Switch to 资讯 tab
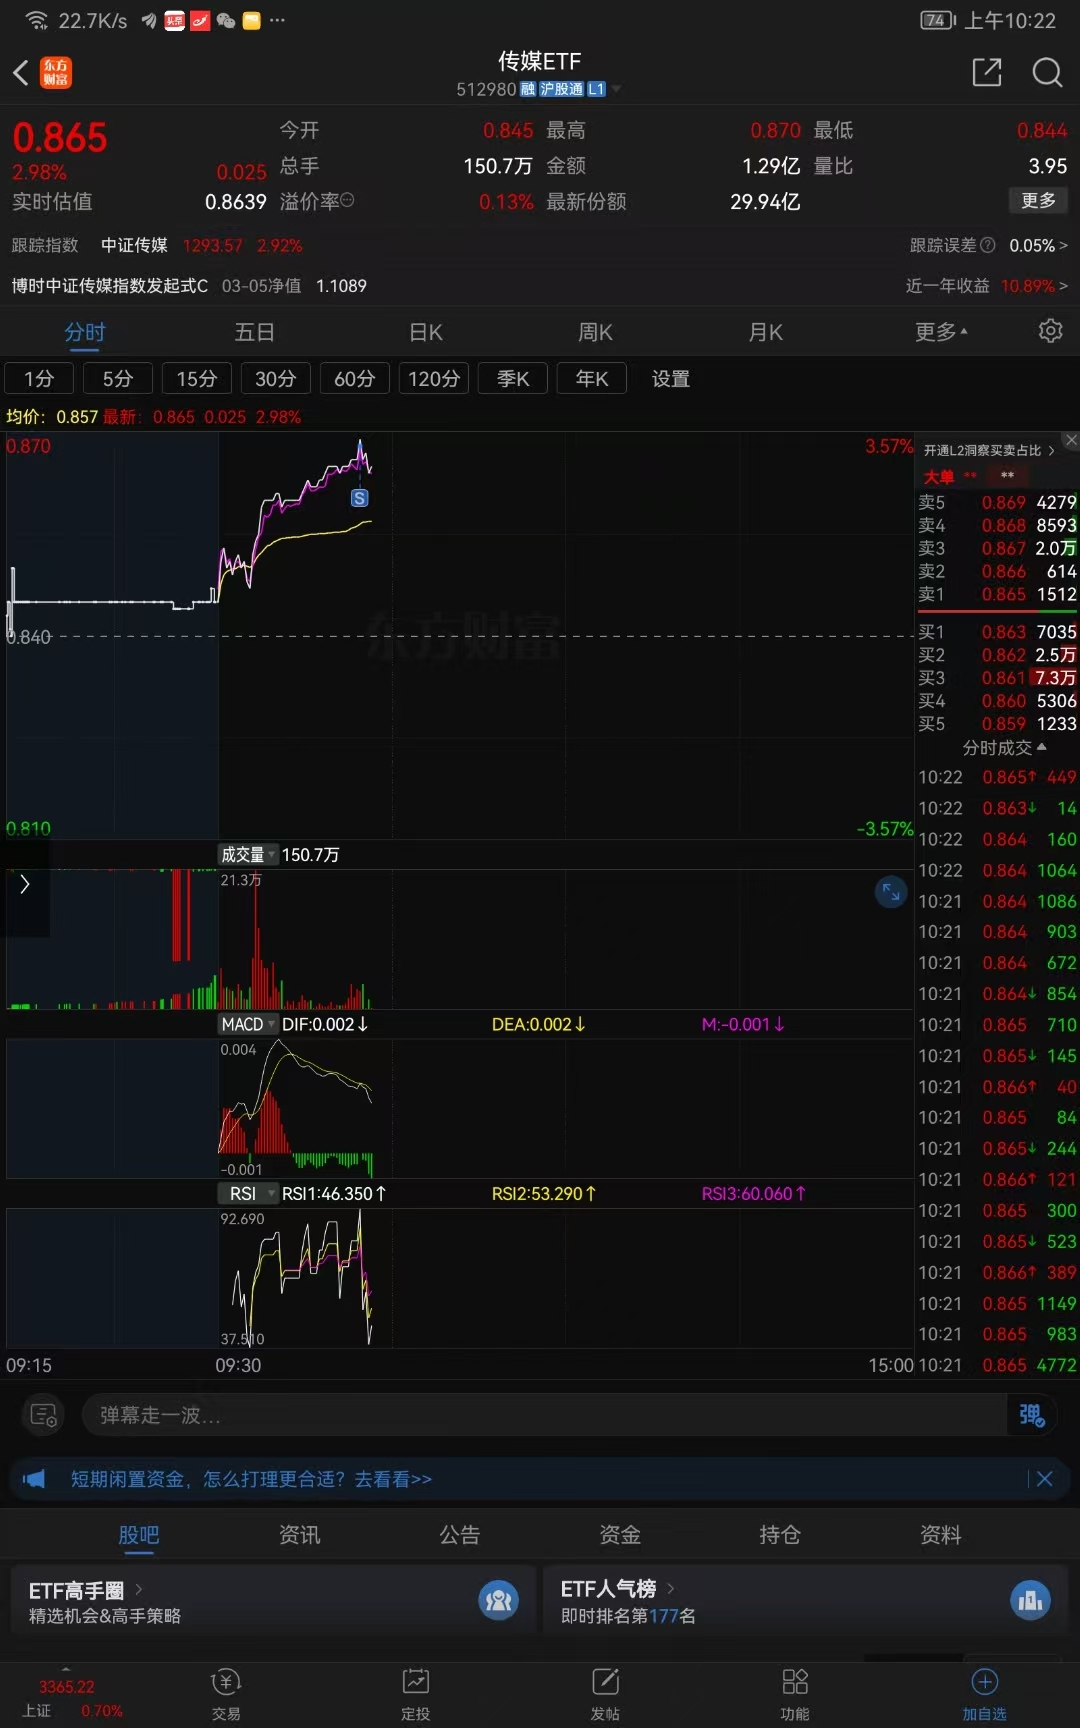The image size is (1080, 1728). click(299, 1535)
